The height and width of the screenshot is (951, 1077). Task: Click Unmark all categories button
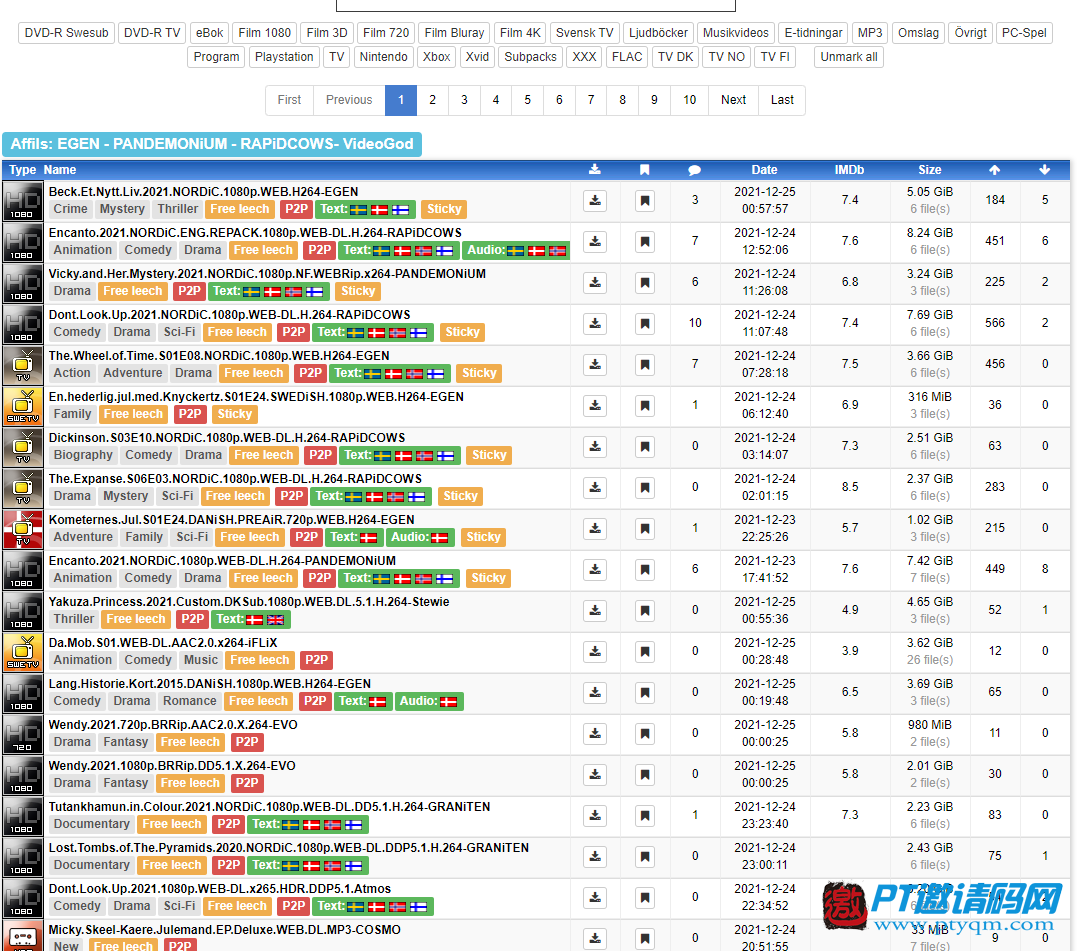click(x=849, y=57)
